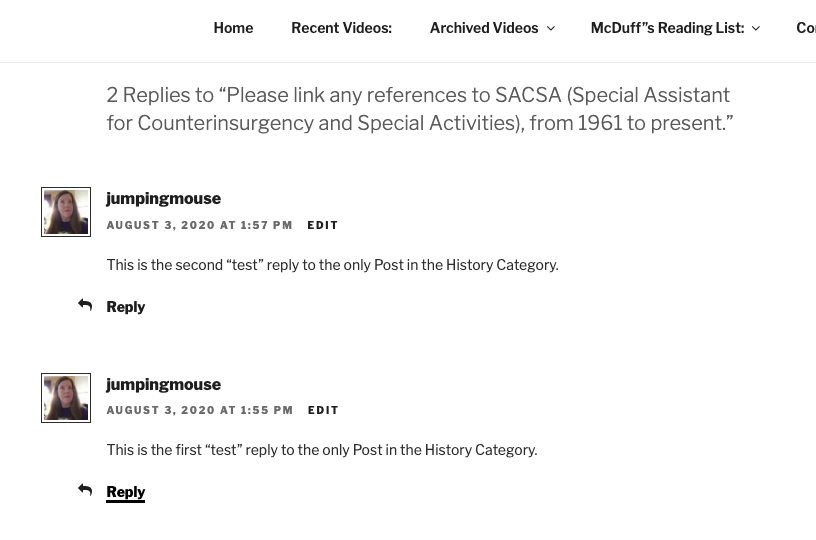This screenshot has width=816, height=540.
Task: Reply to the first test comment
Action: tap(125, 492)
